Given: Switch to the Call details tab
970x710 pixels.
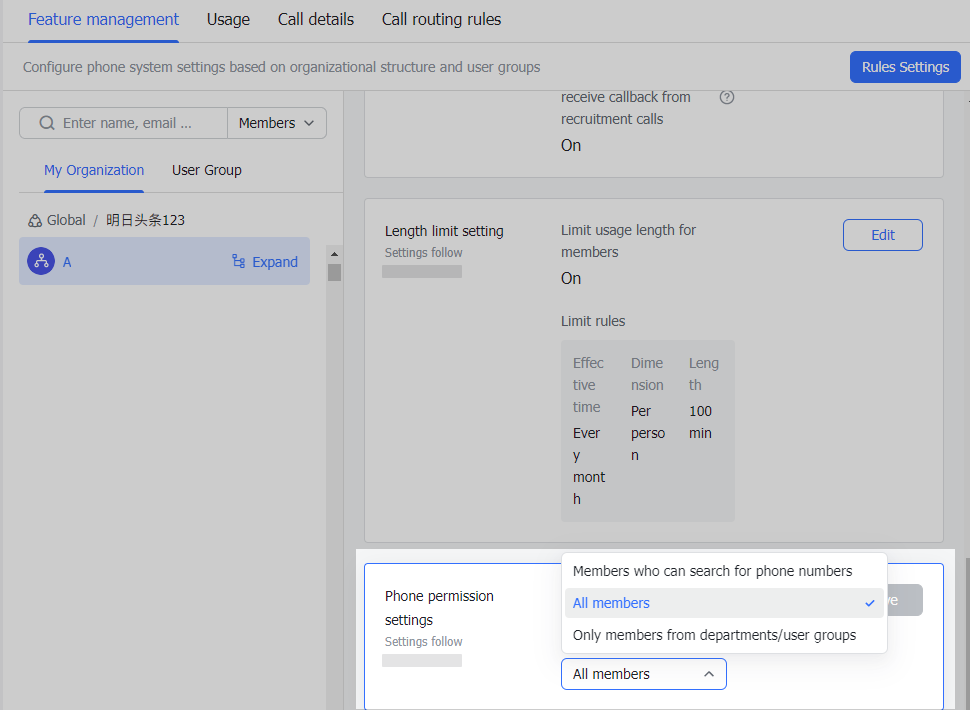Looking at the screenshot, I should (x=315, y=19).
